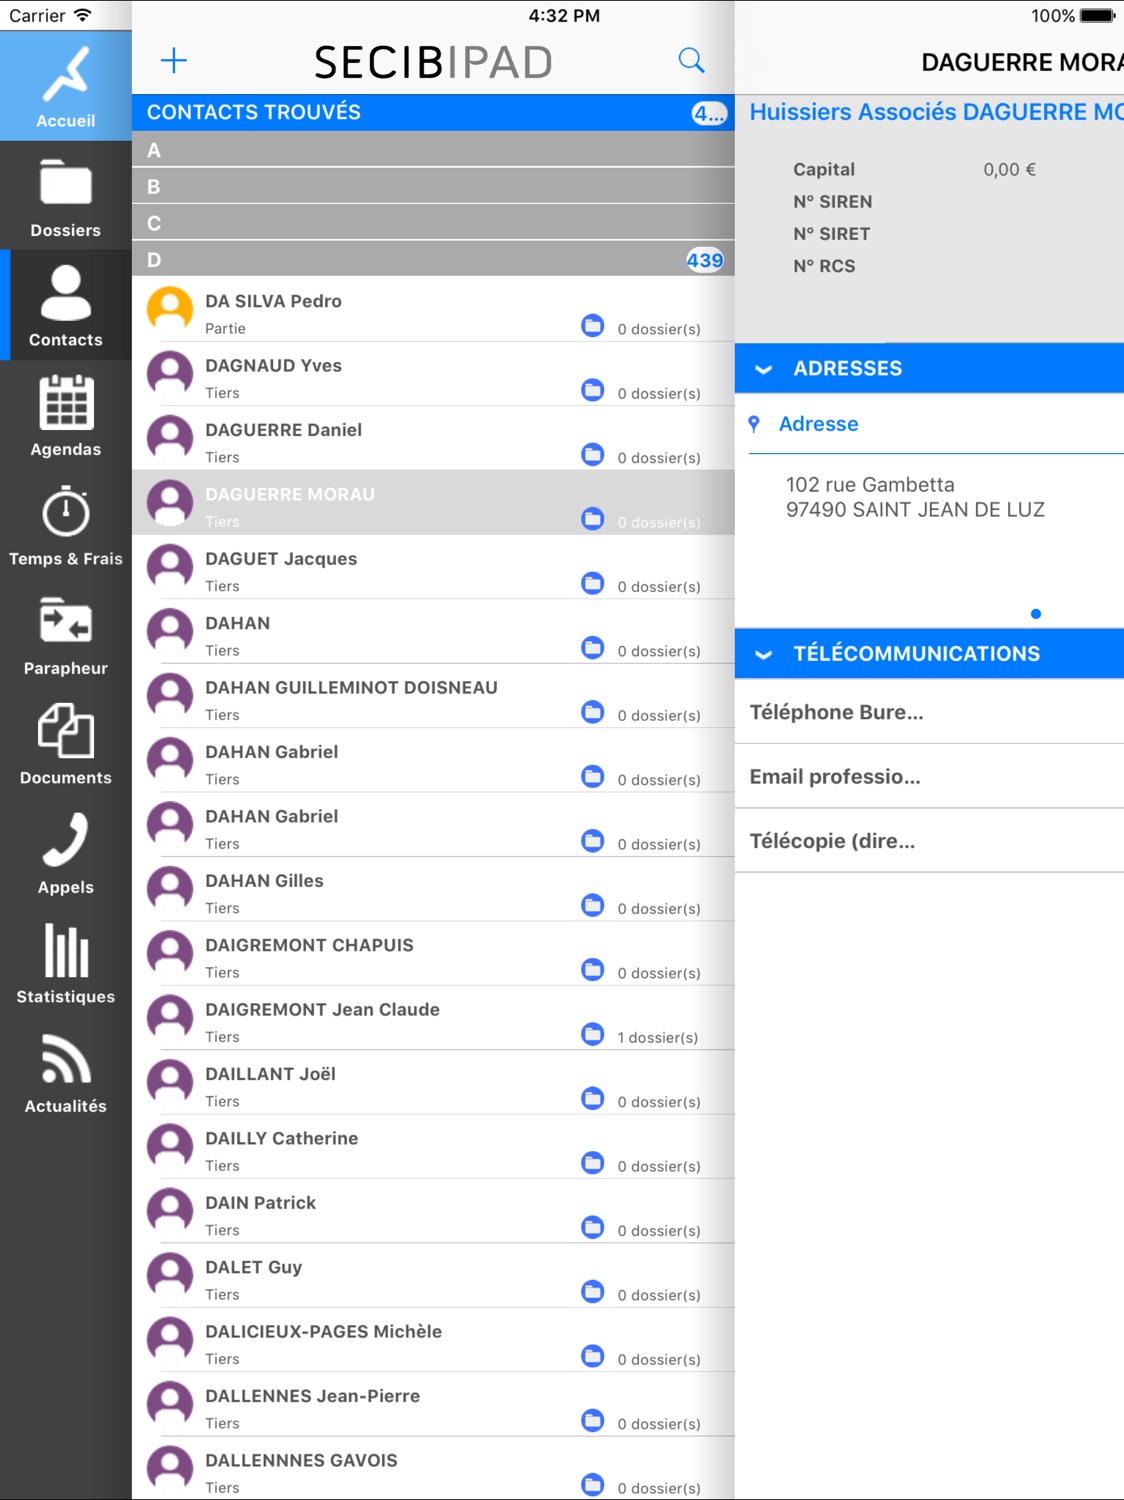This screenshot has width=1124, height=1500.
Task: Expand the letter A contact group
Action: 433,150
